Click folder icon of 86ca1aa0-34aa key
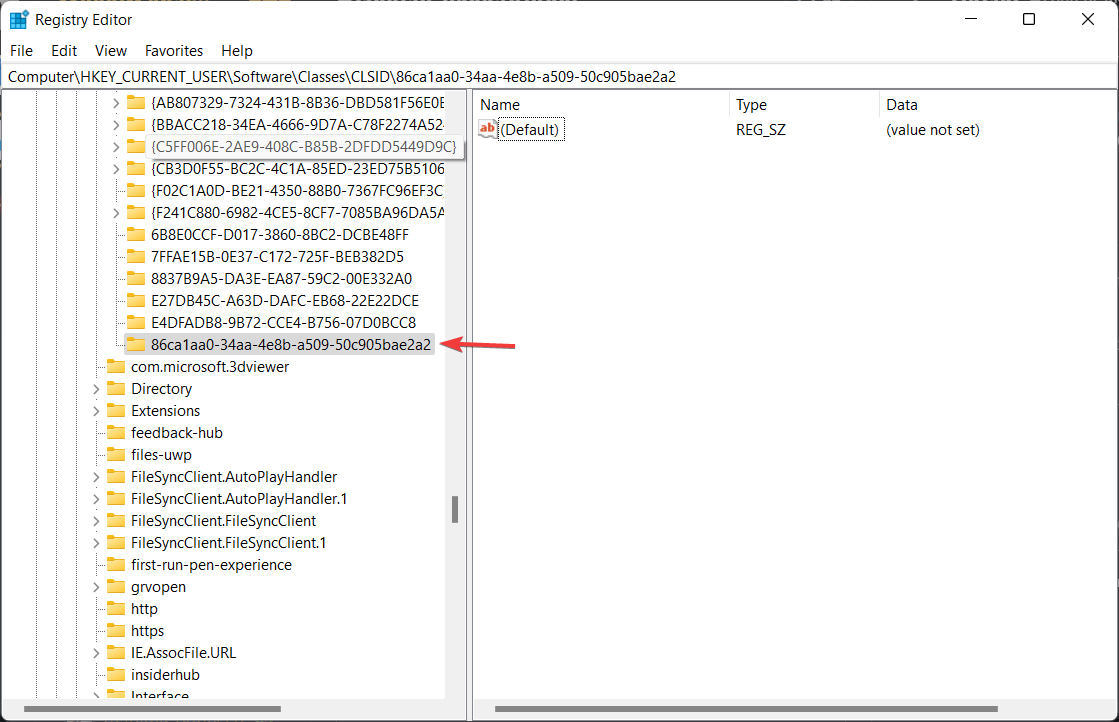Viewport: 1119px width, 722px height. 136,345
